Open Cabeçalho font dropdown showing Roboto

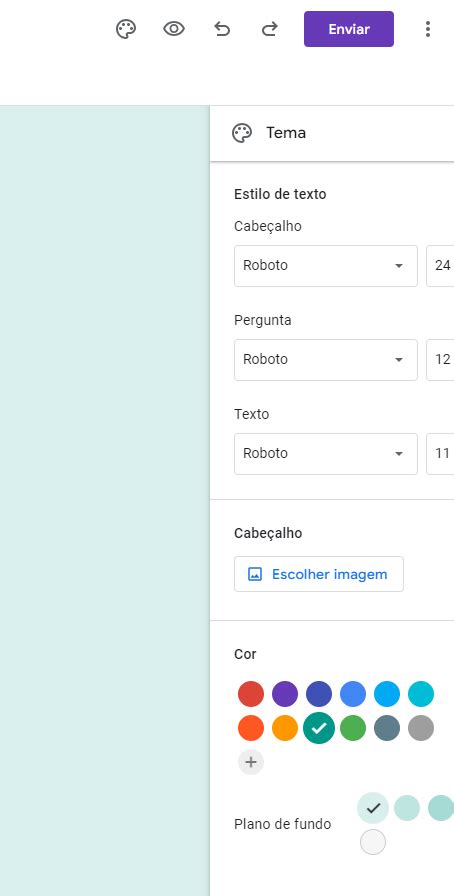326,266
